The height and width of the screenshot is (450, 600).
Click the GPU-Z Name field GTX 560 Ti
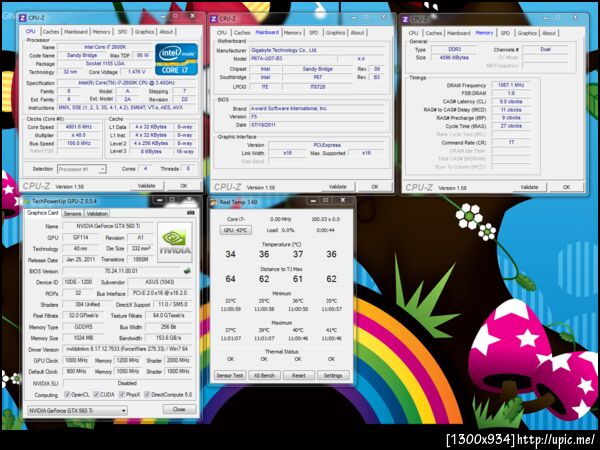coord(108,226)
